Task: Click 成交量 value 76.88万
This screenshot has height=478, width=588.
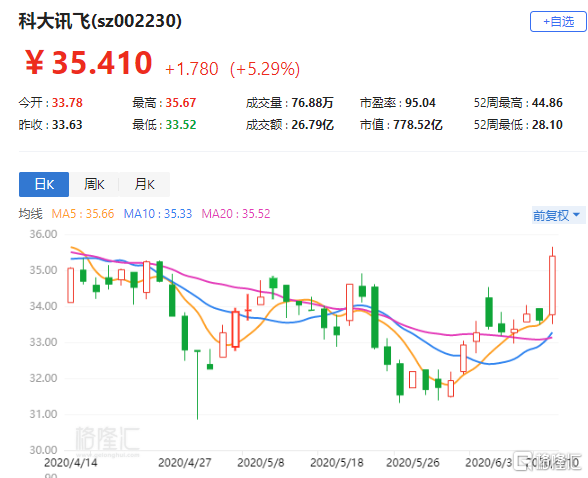Action: tap(312, 103)
